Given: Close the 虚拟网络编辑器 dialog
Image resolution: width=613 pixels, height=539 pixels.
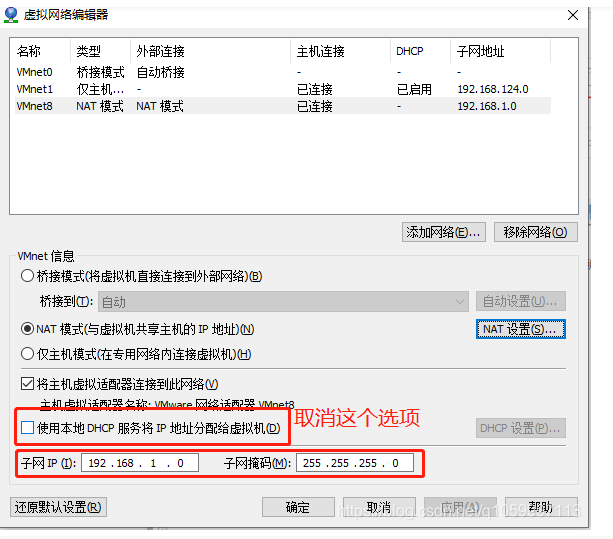Looking at the screenshot, I should 573,15.
